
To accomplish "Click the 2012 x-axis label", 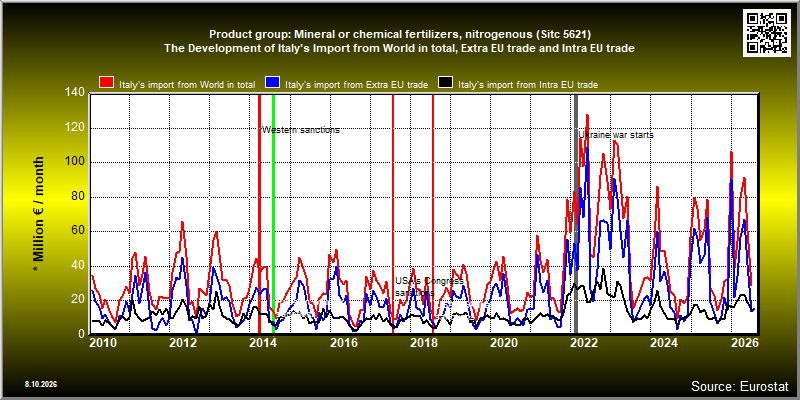I will click(x=183, y=342).
